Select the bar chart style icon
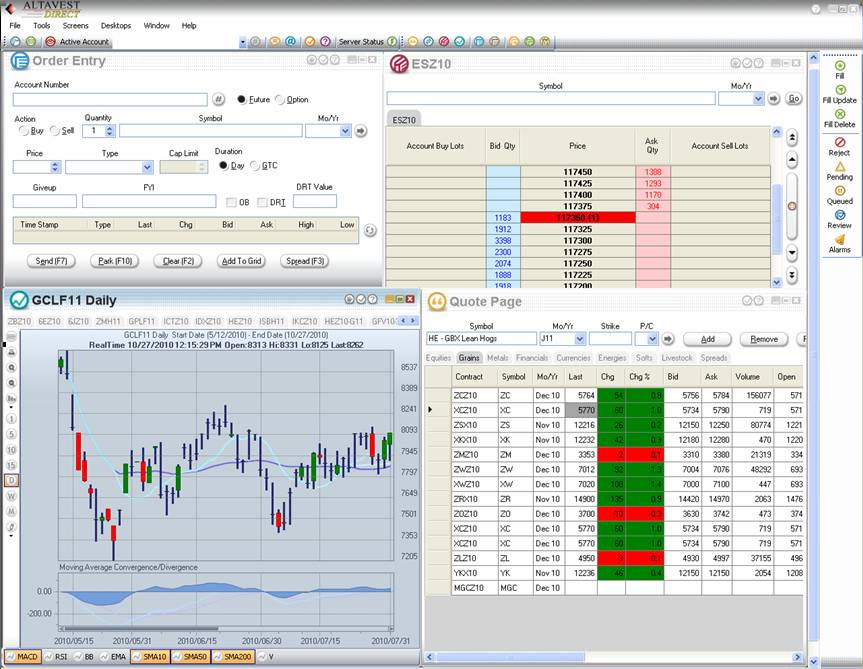 [x=11, y=398]
